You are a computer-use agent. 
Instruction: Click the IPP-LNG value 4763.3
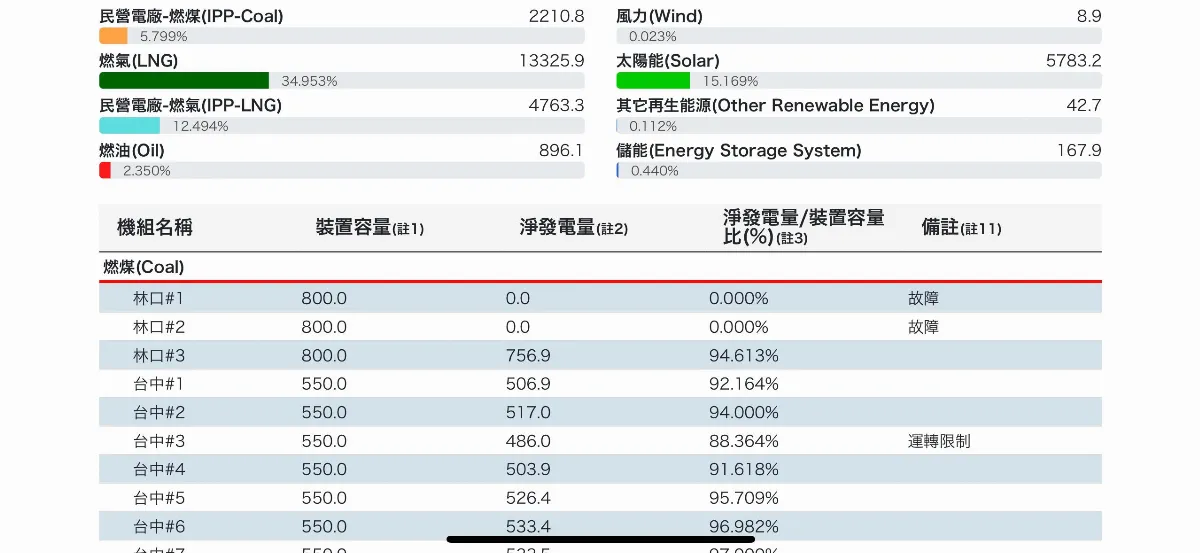[556, 106]
